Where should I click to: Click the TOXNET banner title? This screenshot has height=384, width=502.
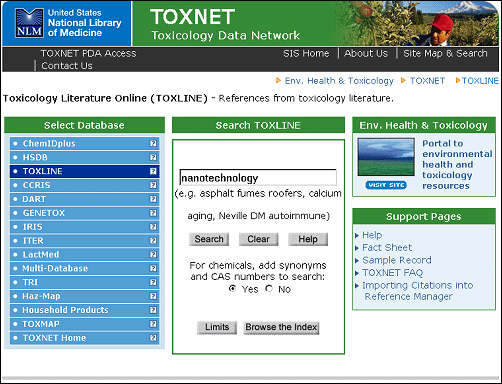pyautogui.click(x=192, y=17)
